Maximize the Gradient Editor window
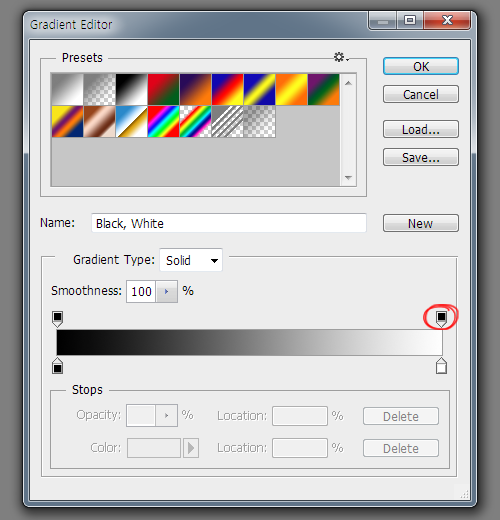The height and width of the screenshot is (520, 500). click(x=410, y=21)
